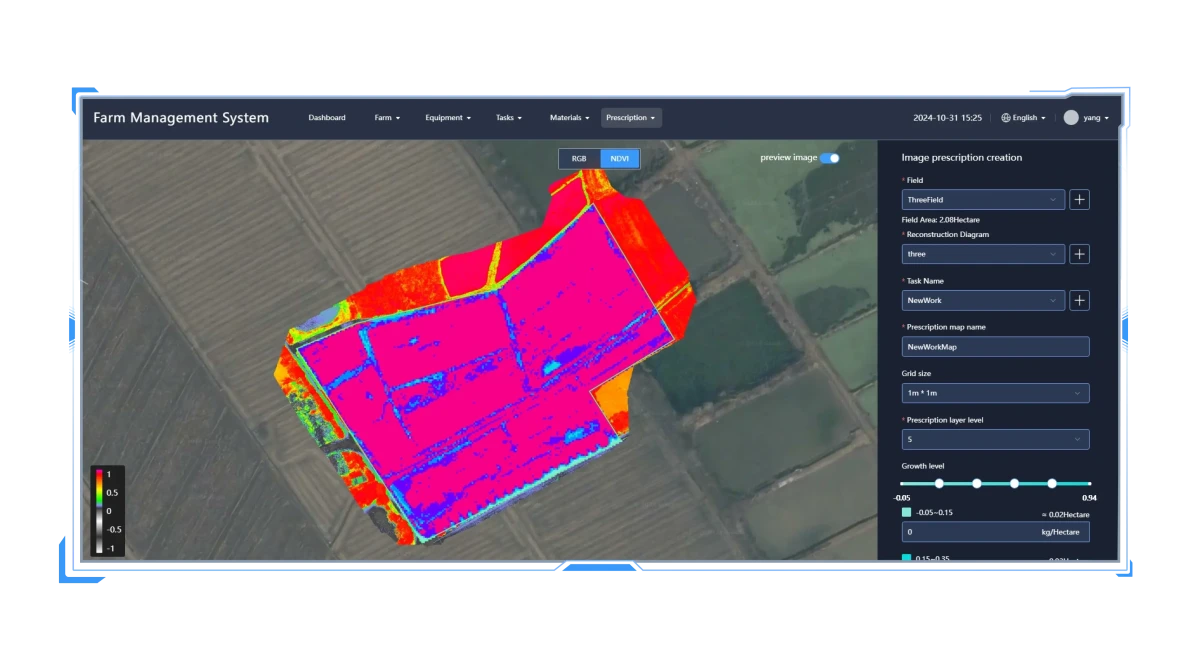
Task: Click the third Growth level slider handle
Action: [x=1015, y=483]
